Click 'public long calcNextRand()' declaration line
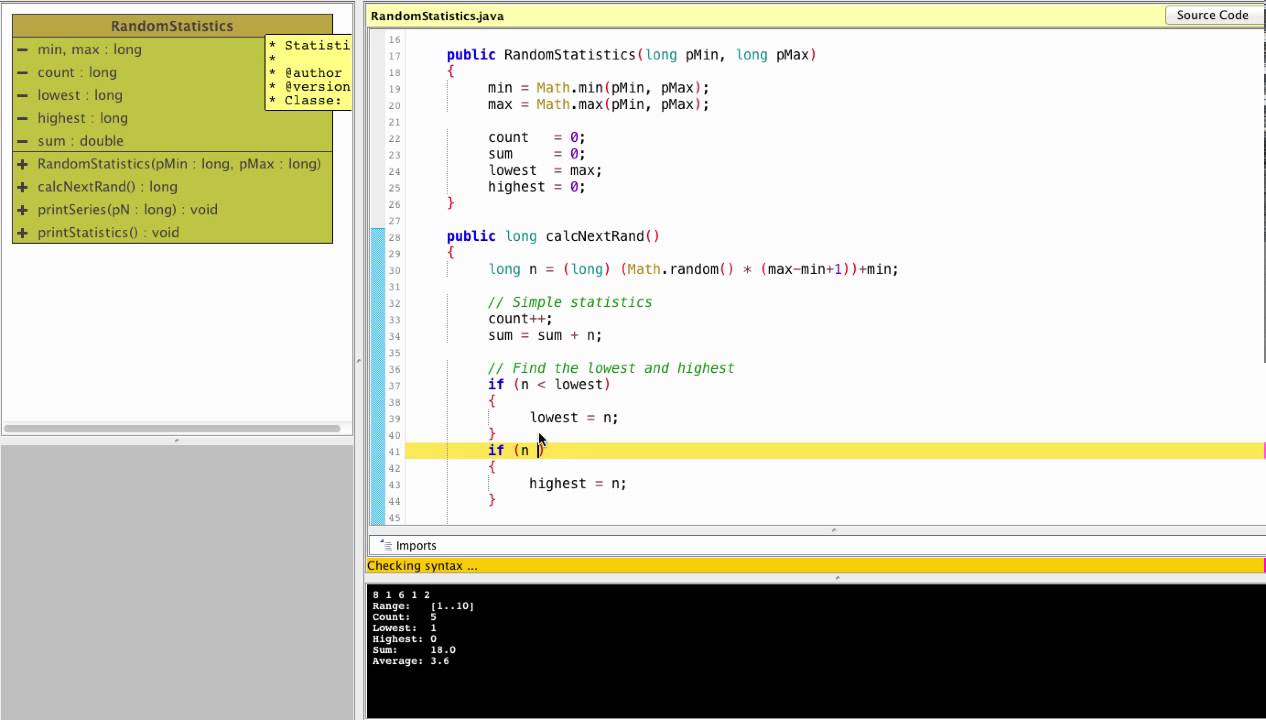This screenshot has width=1266, height=720. tap(553, 236)
